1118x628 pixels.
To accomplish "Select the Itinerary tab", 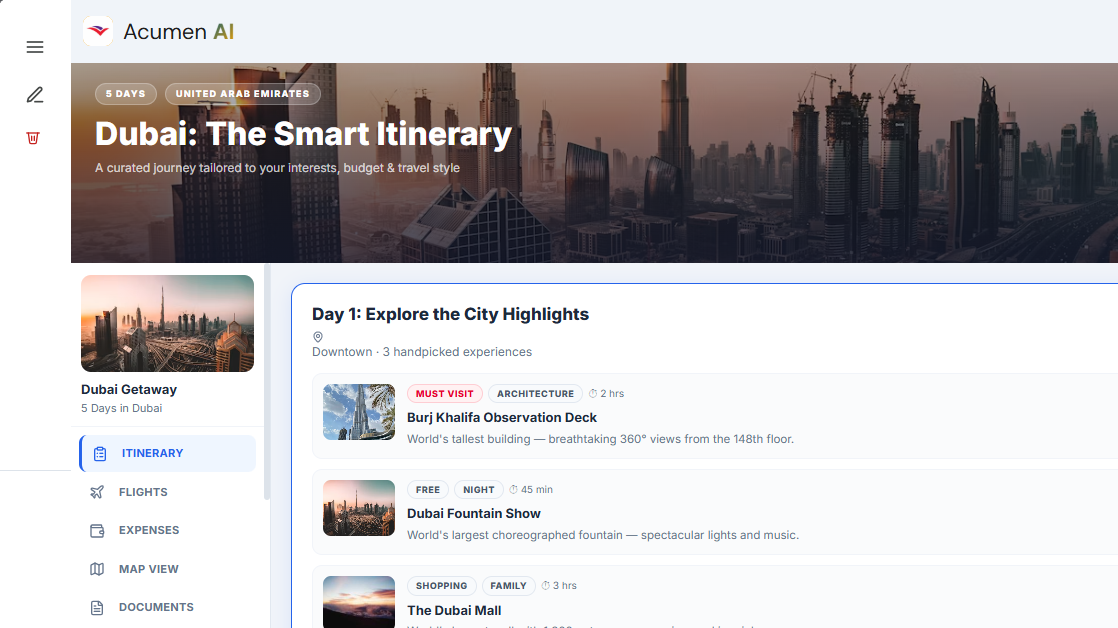I will point(168,453).
